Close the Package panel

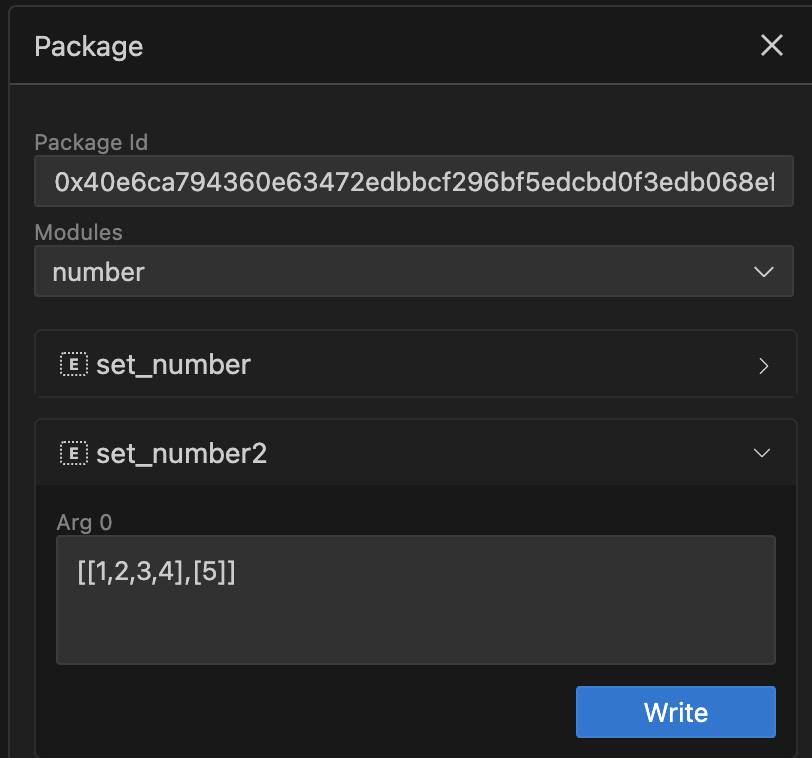click(x=771, y=46)
